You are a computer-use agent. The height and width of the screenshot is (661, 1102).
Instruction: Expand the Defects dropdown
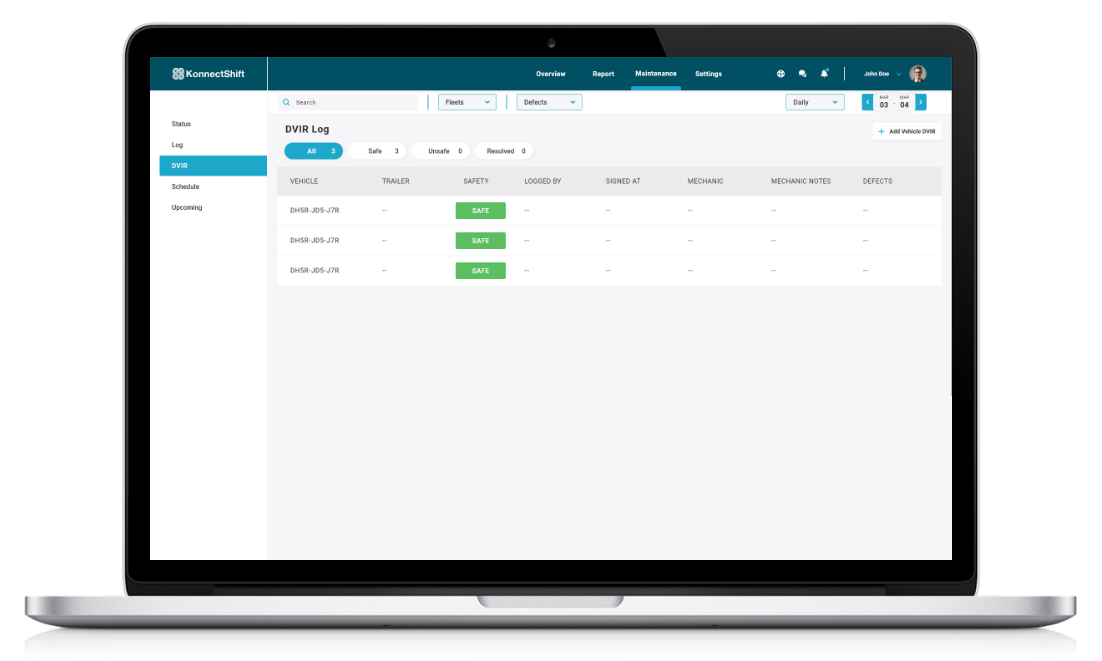coord(549,102)
